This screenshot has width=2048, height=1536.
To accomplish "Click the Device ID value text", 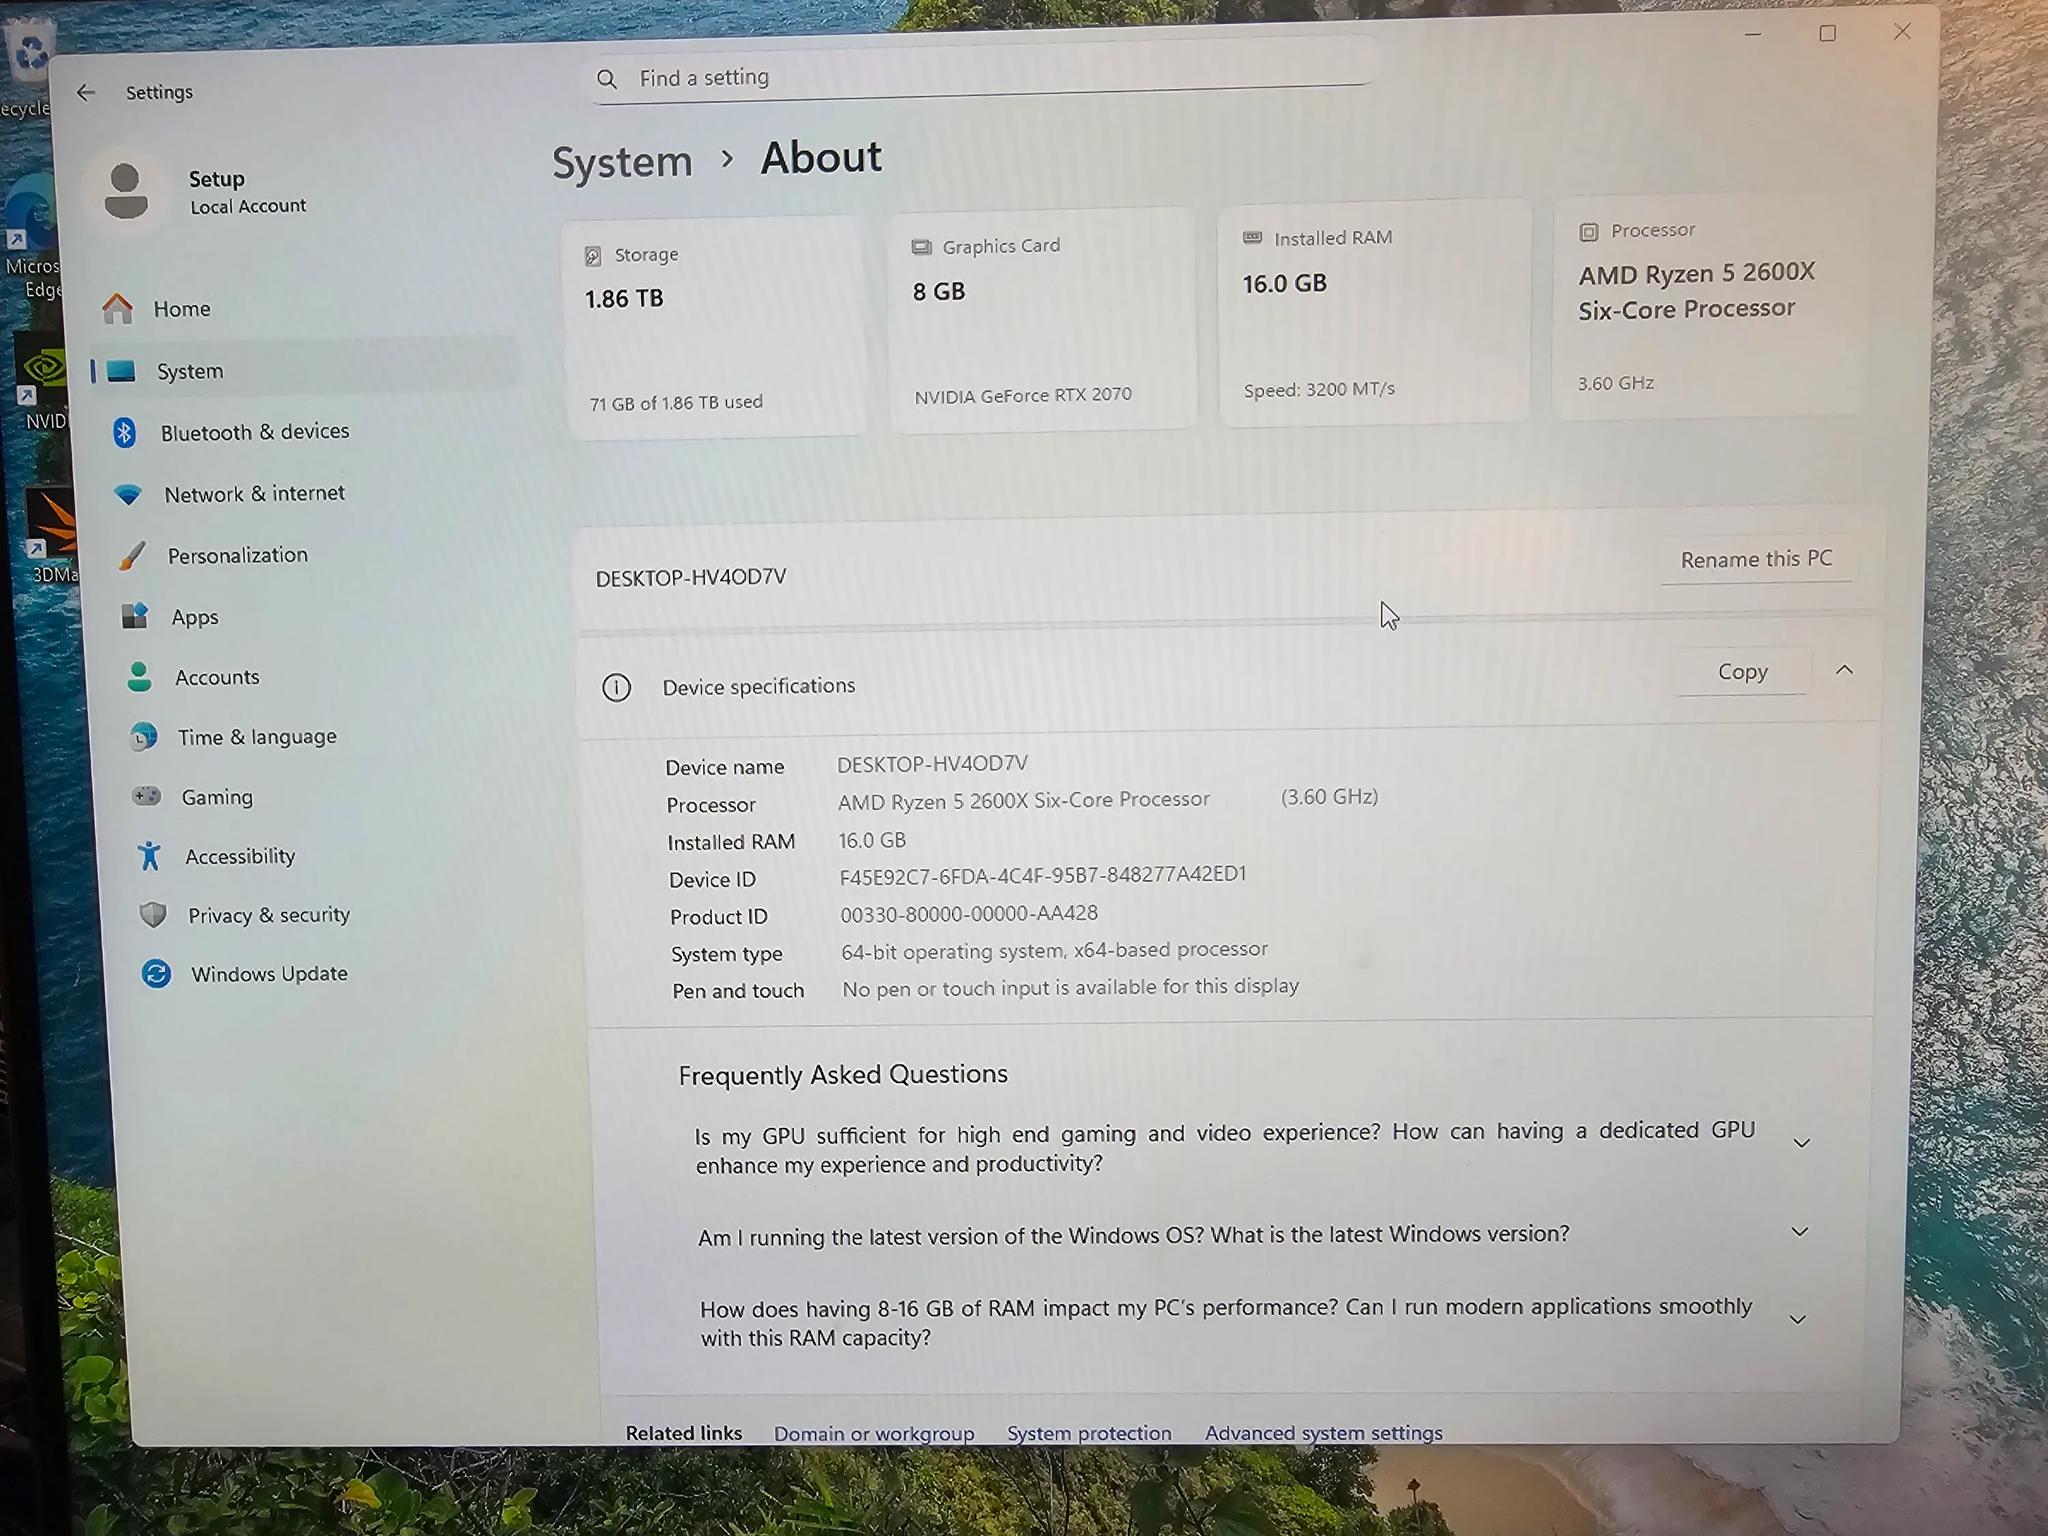I will click(x=1043, y=876).
